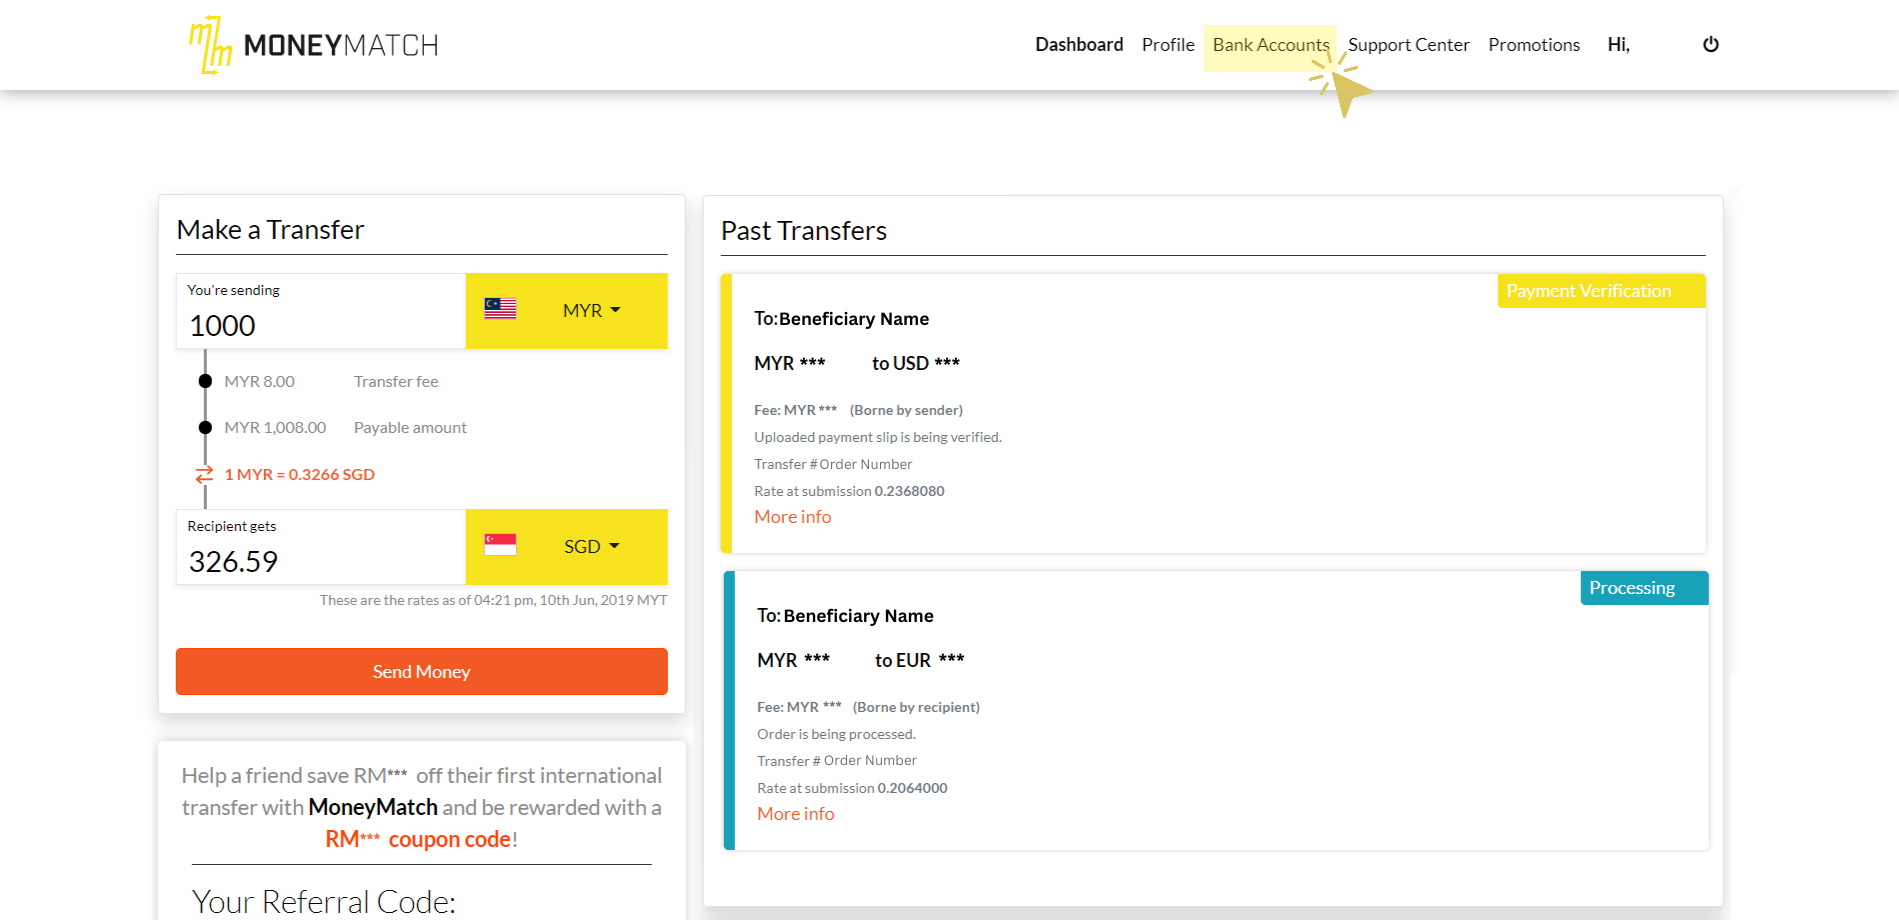This screenshot has height=920, width=1899.
Task: Click the Recipient gets amount field
Action: [321, 547]
